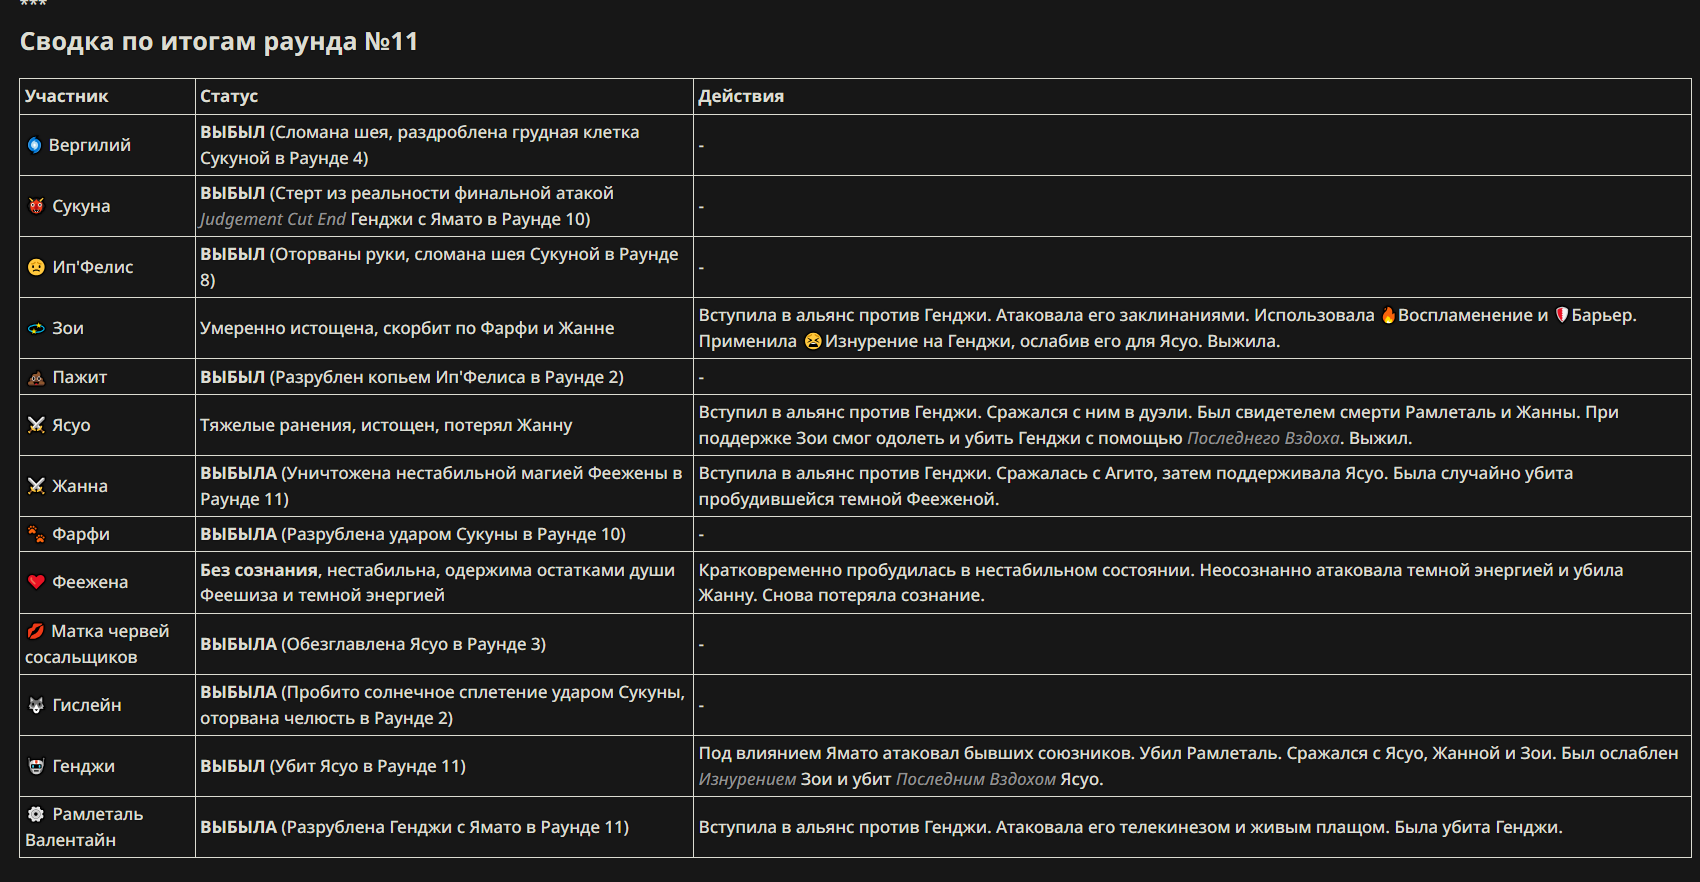Screen dimensions: 1700x882
Task: Click the Участник column header
Action: click(x=67, y=96)
